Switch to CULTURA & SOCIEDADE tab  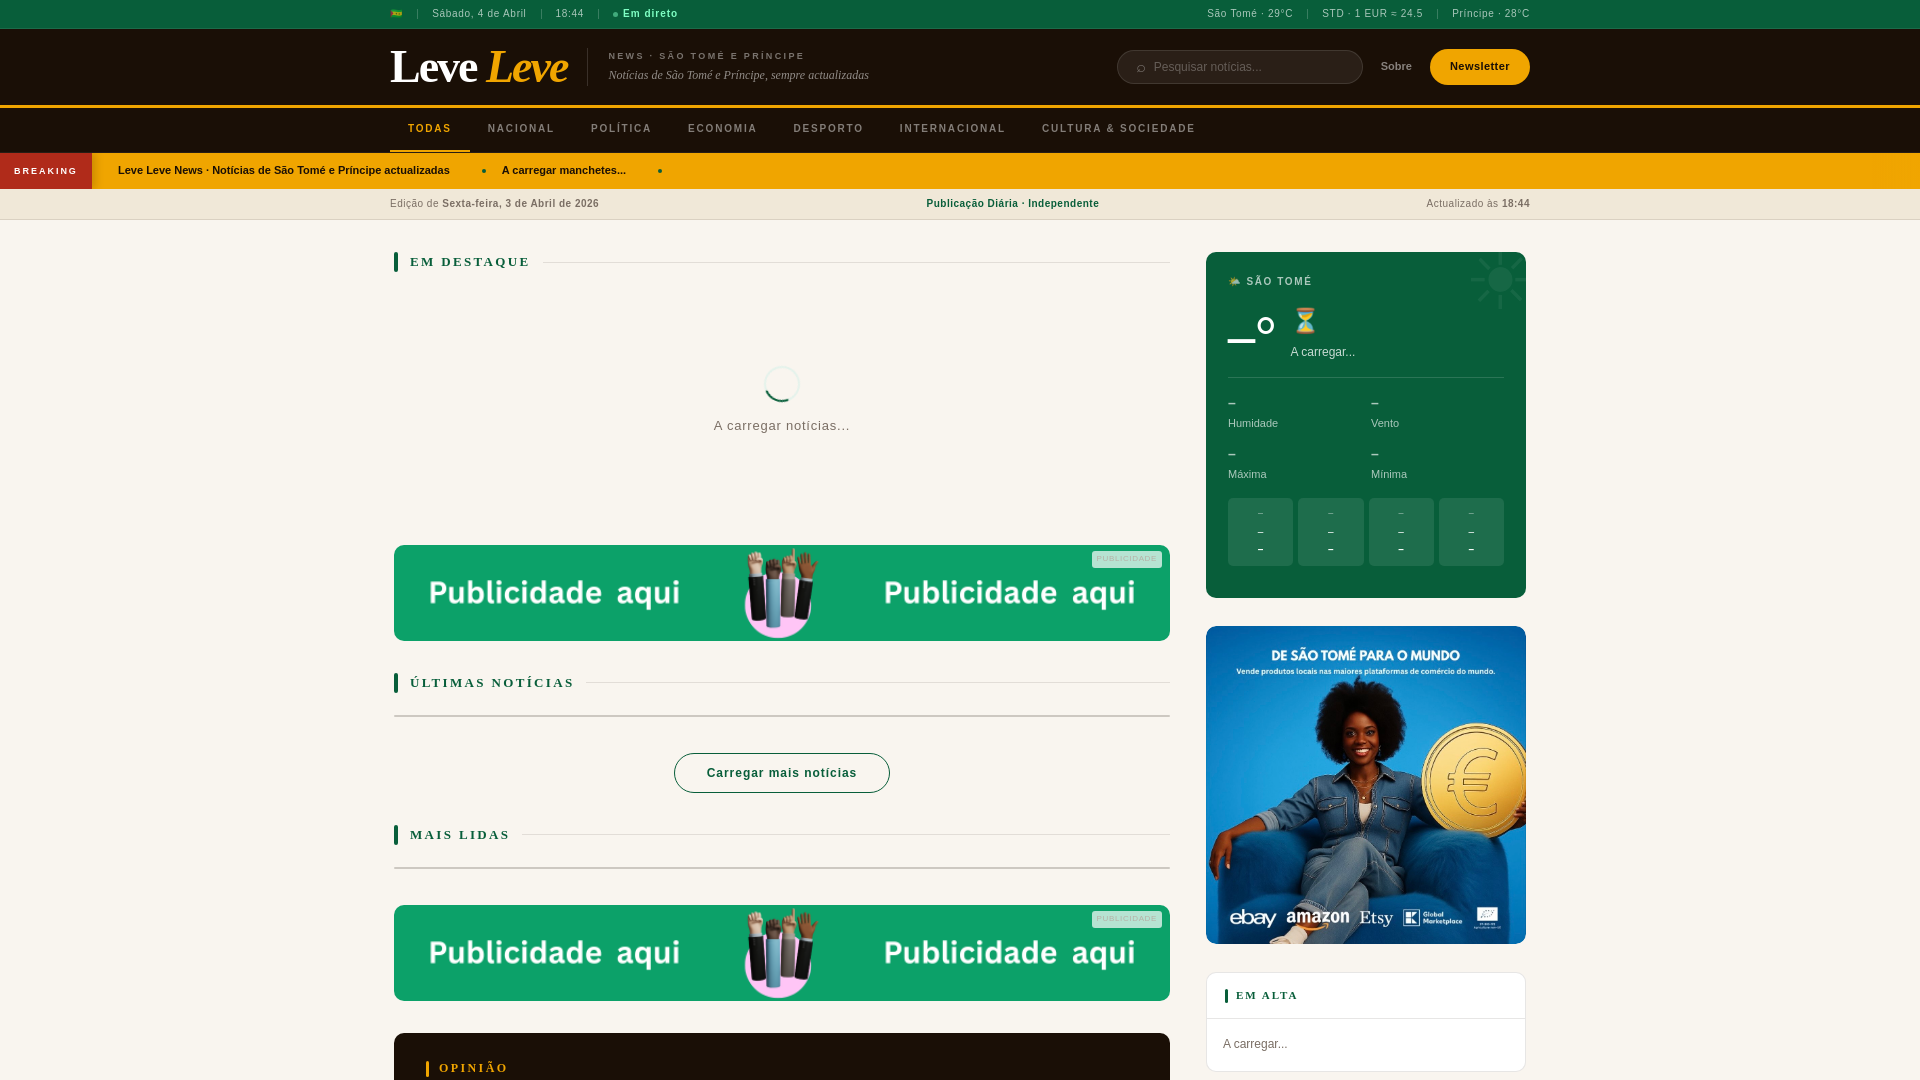[1118, 129]
